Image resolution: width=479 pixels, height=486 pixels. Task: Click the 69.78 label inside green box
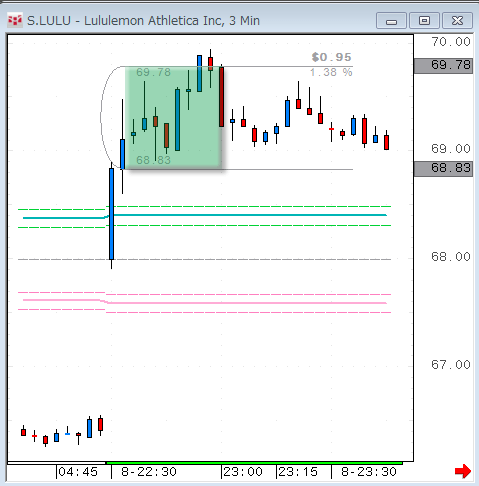pos(154,72)
